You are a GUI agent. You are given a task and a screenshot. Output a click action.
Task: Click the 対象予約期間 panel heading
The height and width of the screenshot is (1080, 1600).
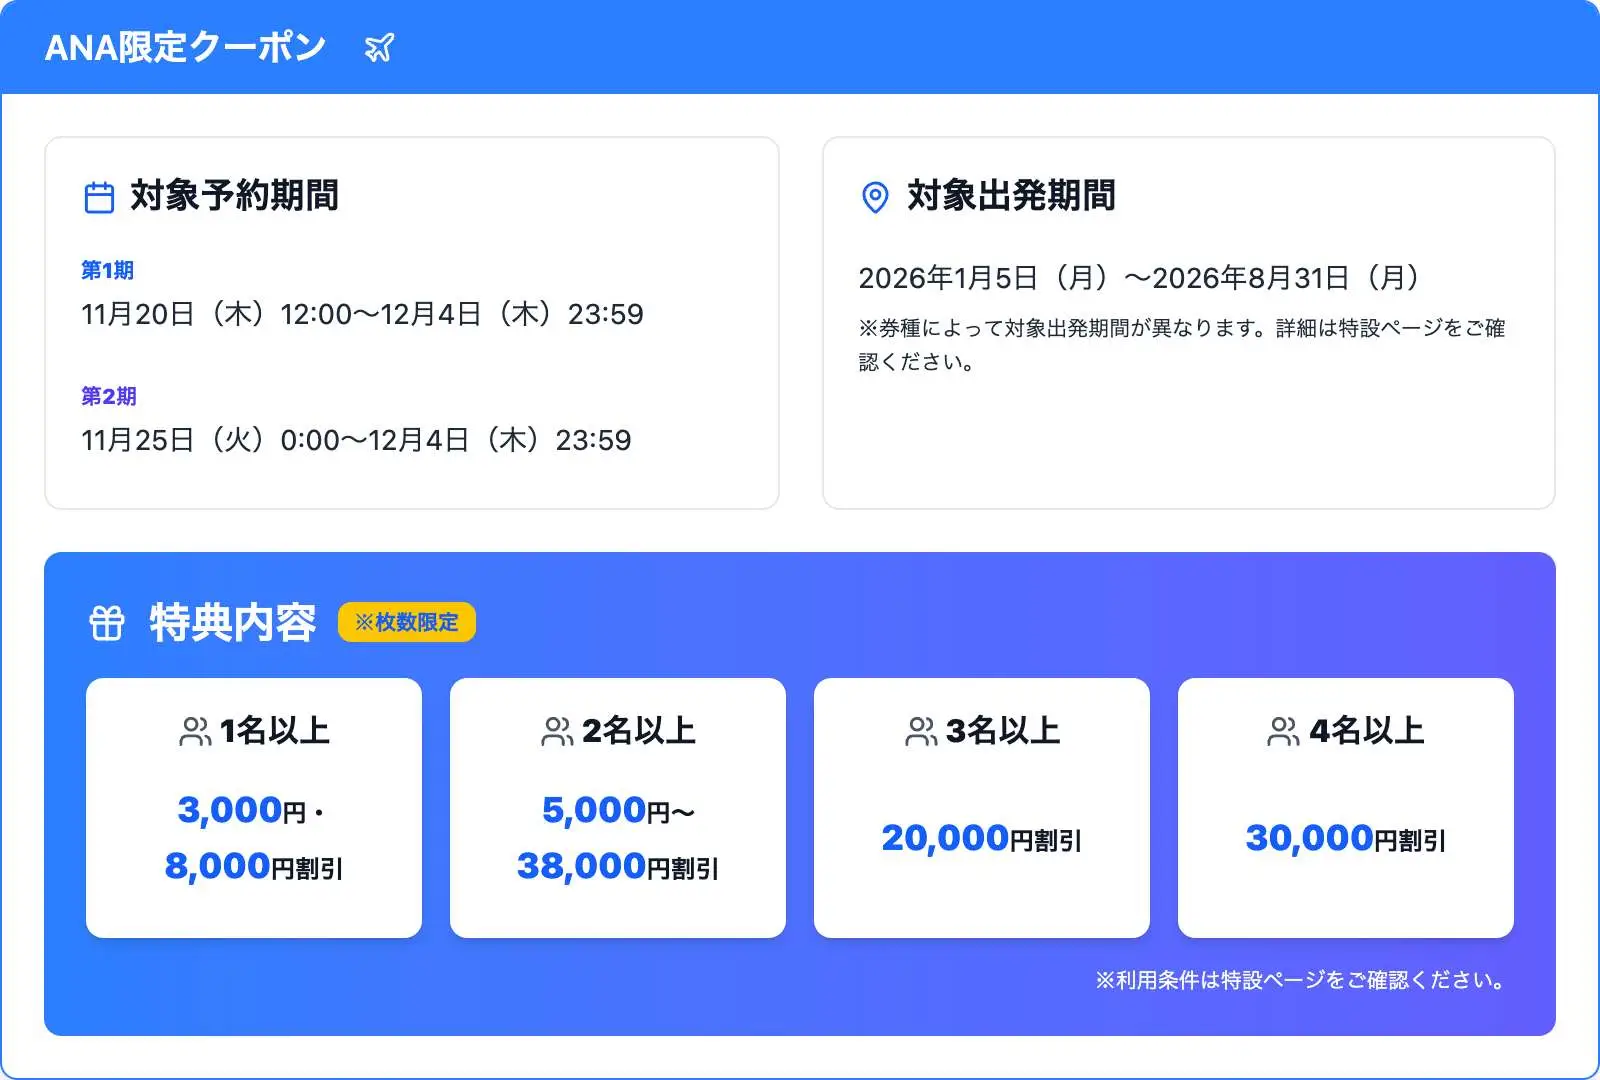pos(232,197)
